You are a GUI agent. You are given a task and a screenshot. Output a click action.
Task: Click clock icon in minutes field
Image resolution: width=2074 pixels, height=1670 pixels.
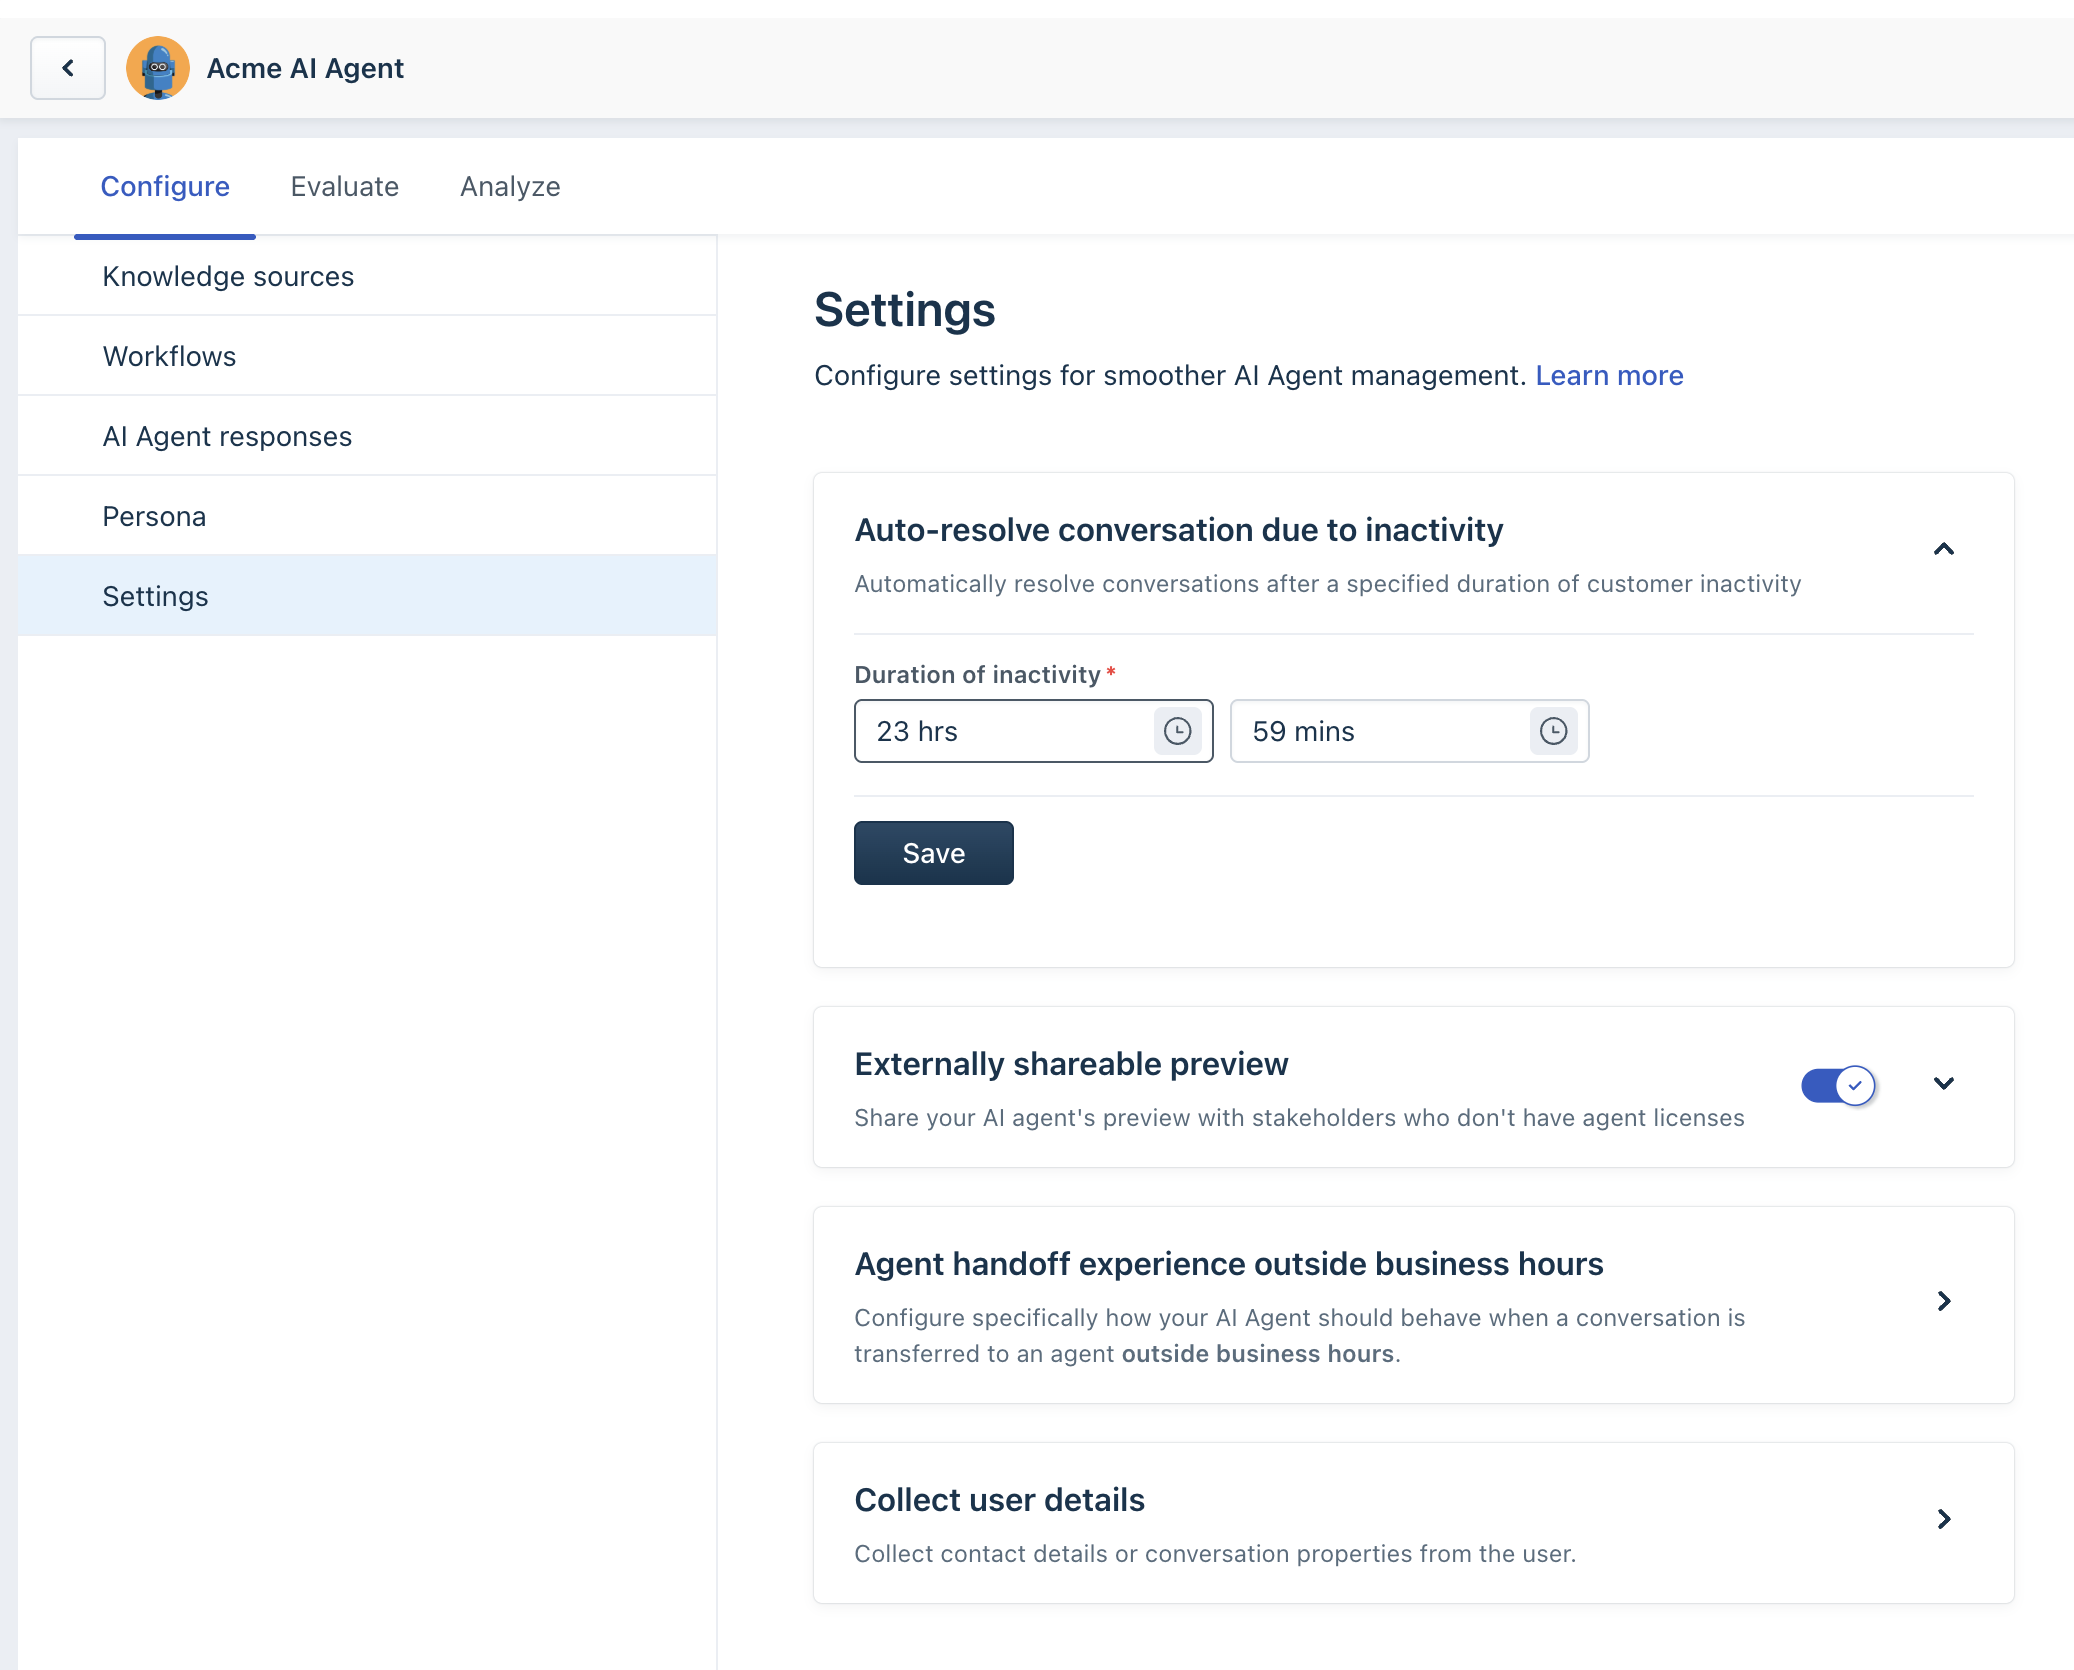point(1553,731)
